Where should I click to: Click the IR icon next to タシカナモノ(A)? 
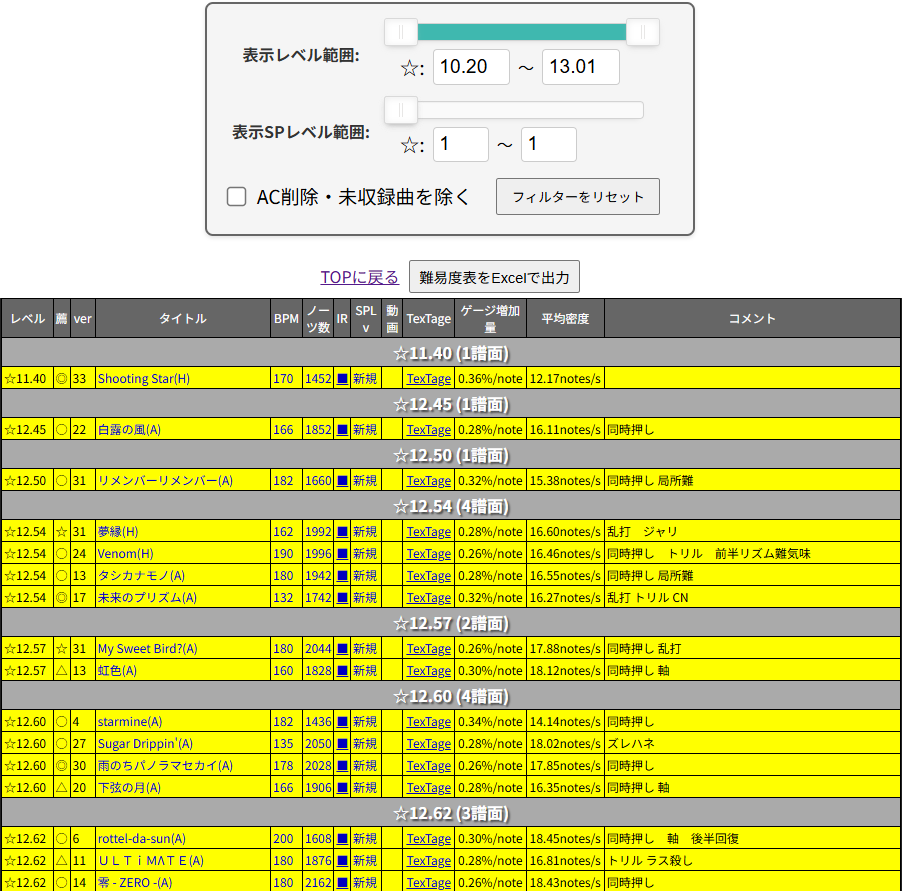point(341,576)
